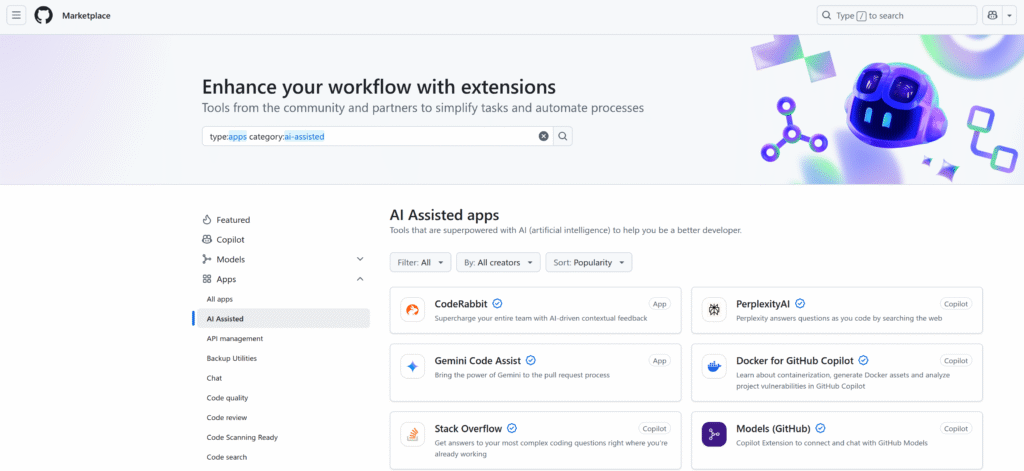This screenshot has width=1024, height=471.
Task: Click the magnifier search submit button
Action: pos(563,136)
